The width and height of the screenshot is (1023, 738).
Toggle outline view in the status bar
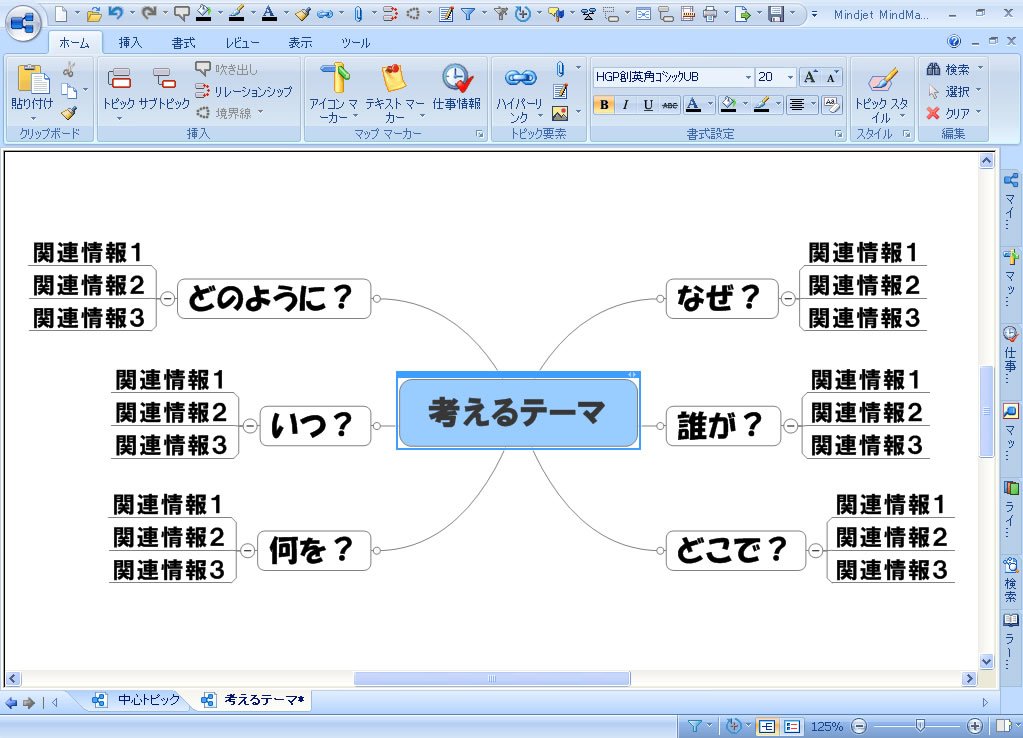click(x=792, y=726)
